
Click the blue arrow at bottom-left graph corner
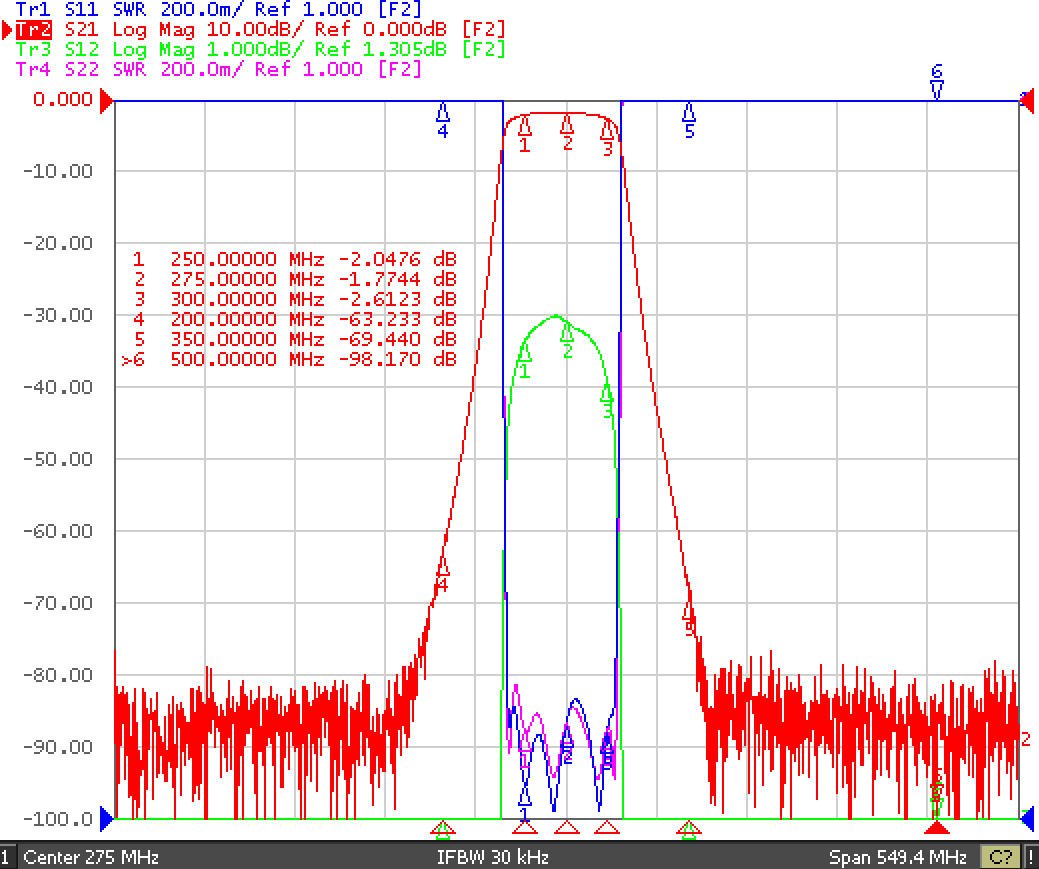click(107, 819)
